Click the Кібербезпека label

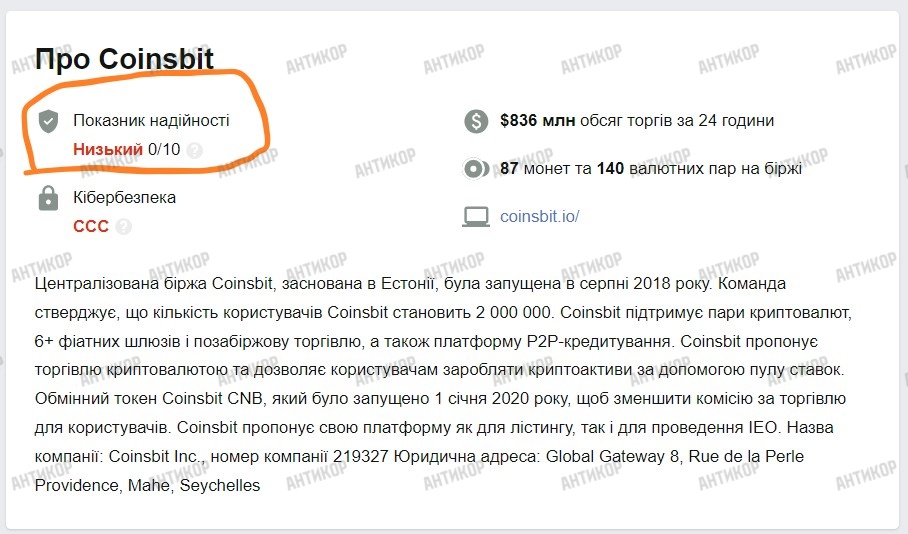point(124,198)
